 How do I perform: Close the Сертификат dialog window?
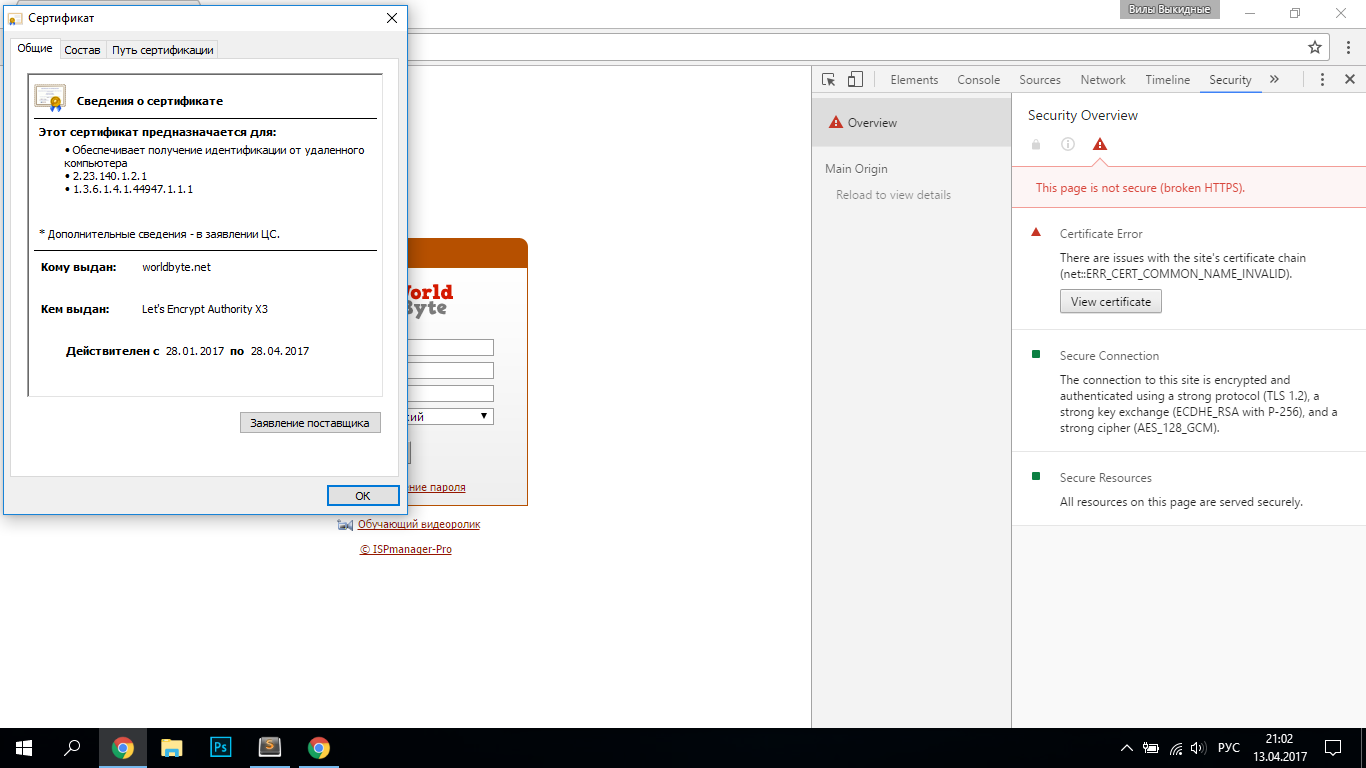pos(392,18)
